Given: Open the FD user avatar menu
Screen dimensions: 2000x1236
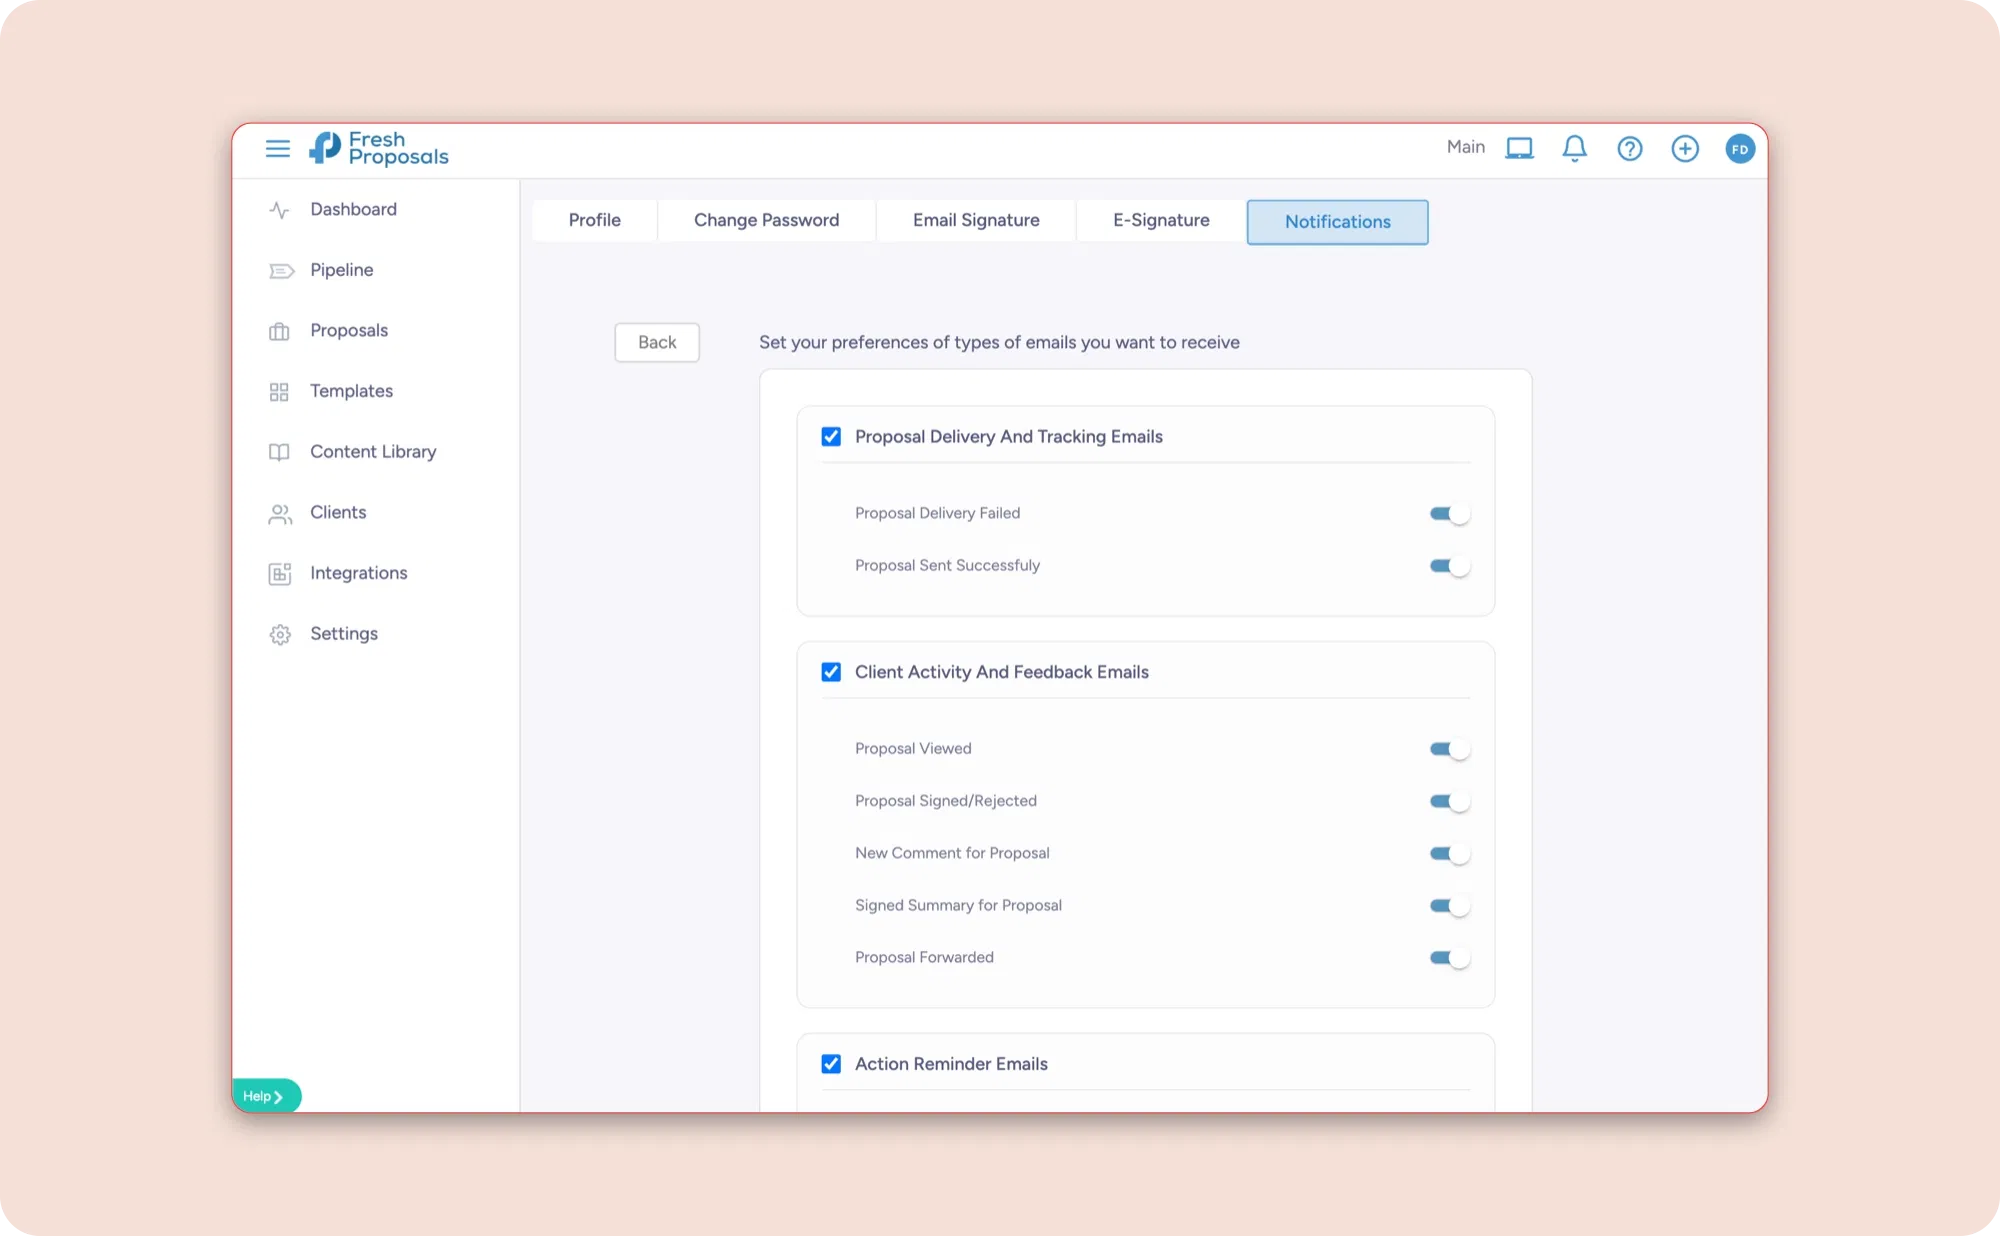Looking at the screenshot, I should pos(1739,149).
